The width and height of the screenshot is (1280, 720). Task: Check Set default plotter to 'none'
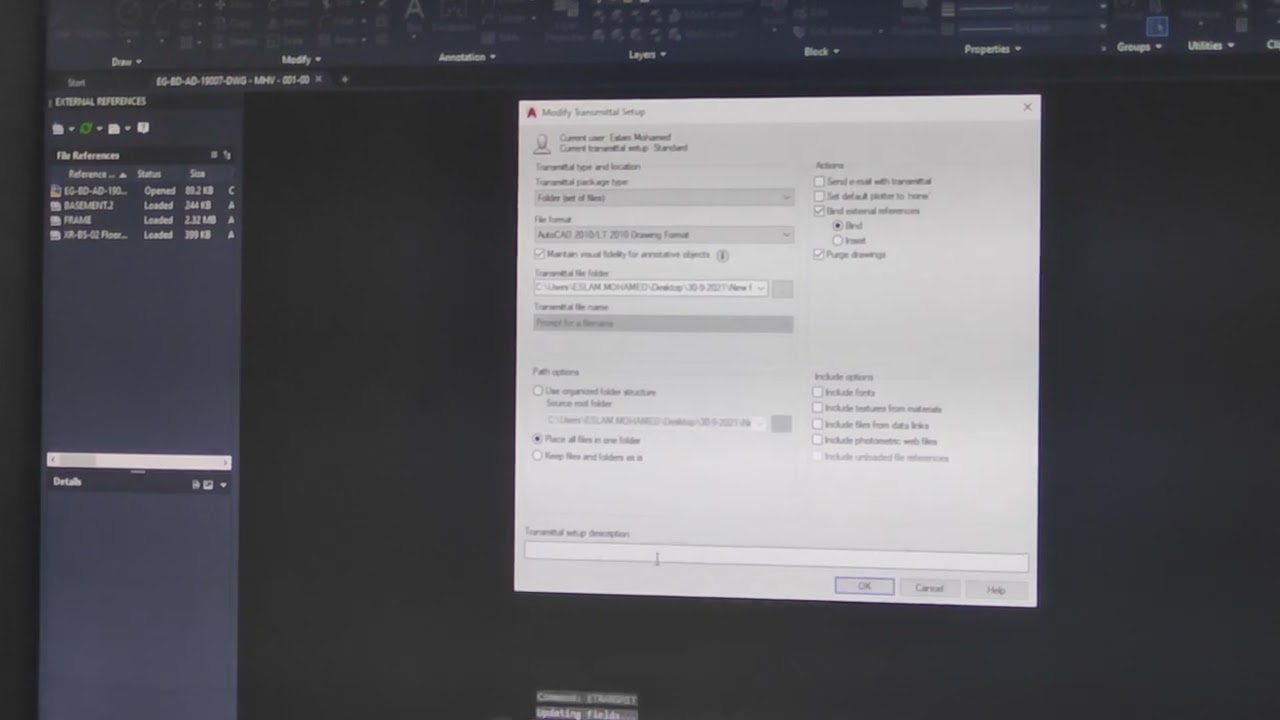[x=819, y=196]
